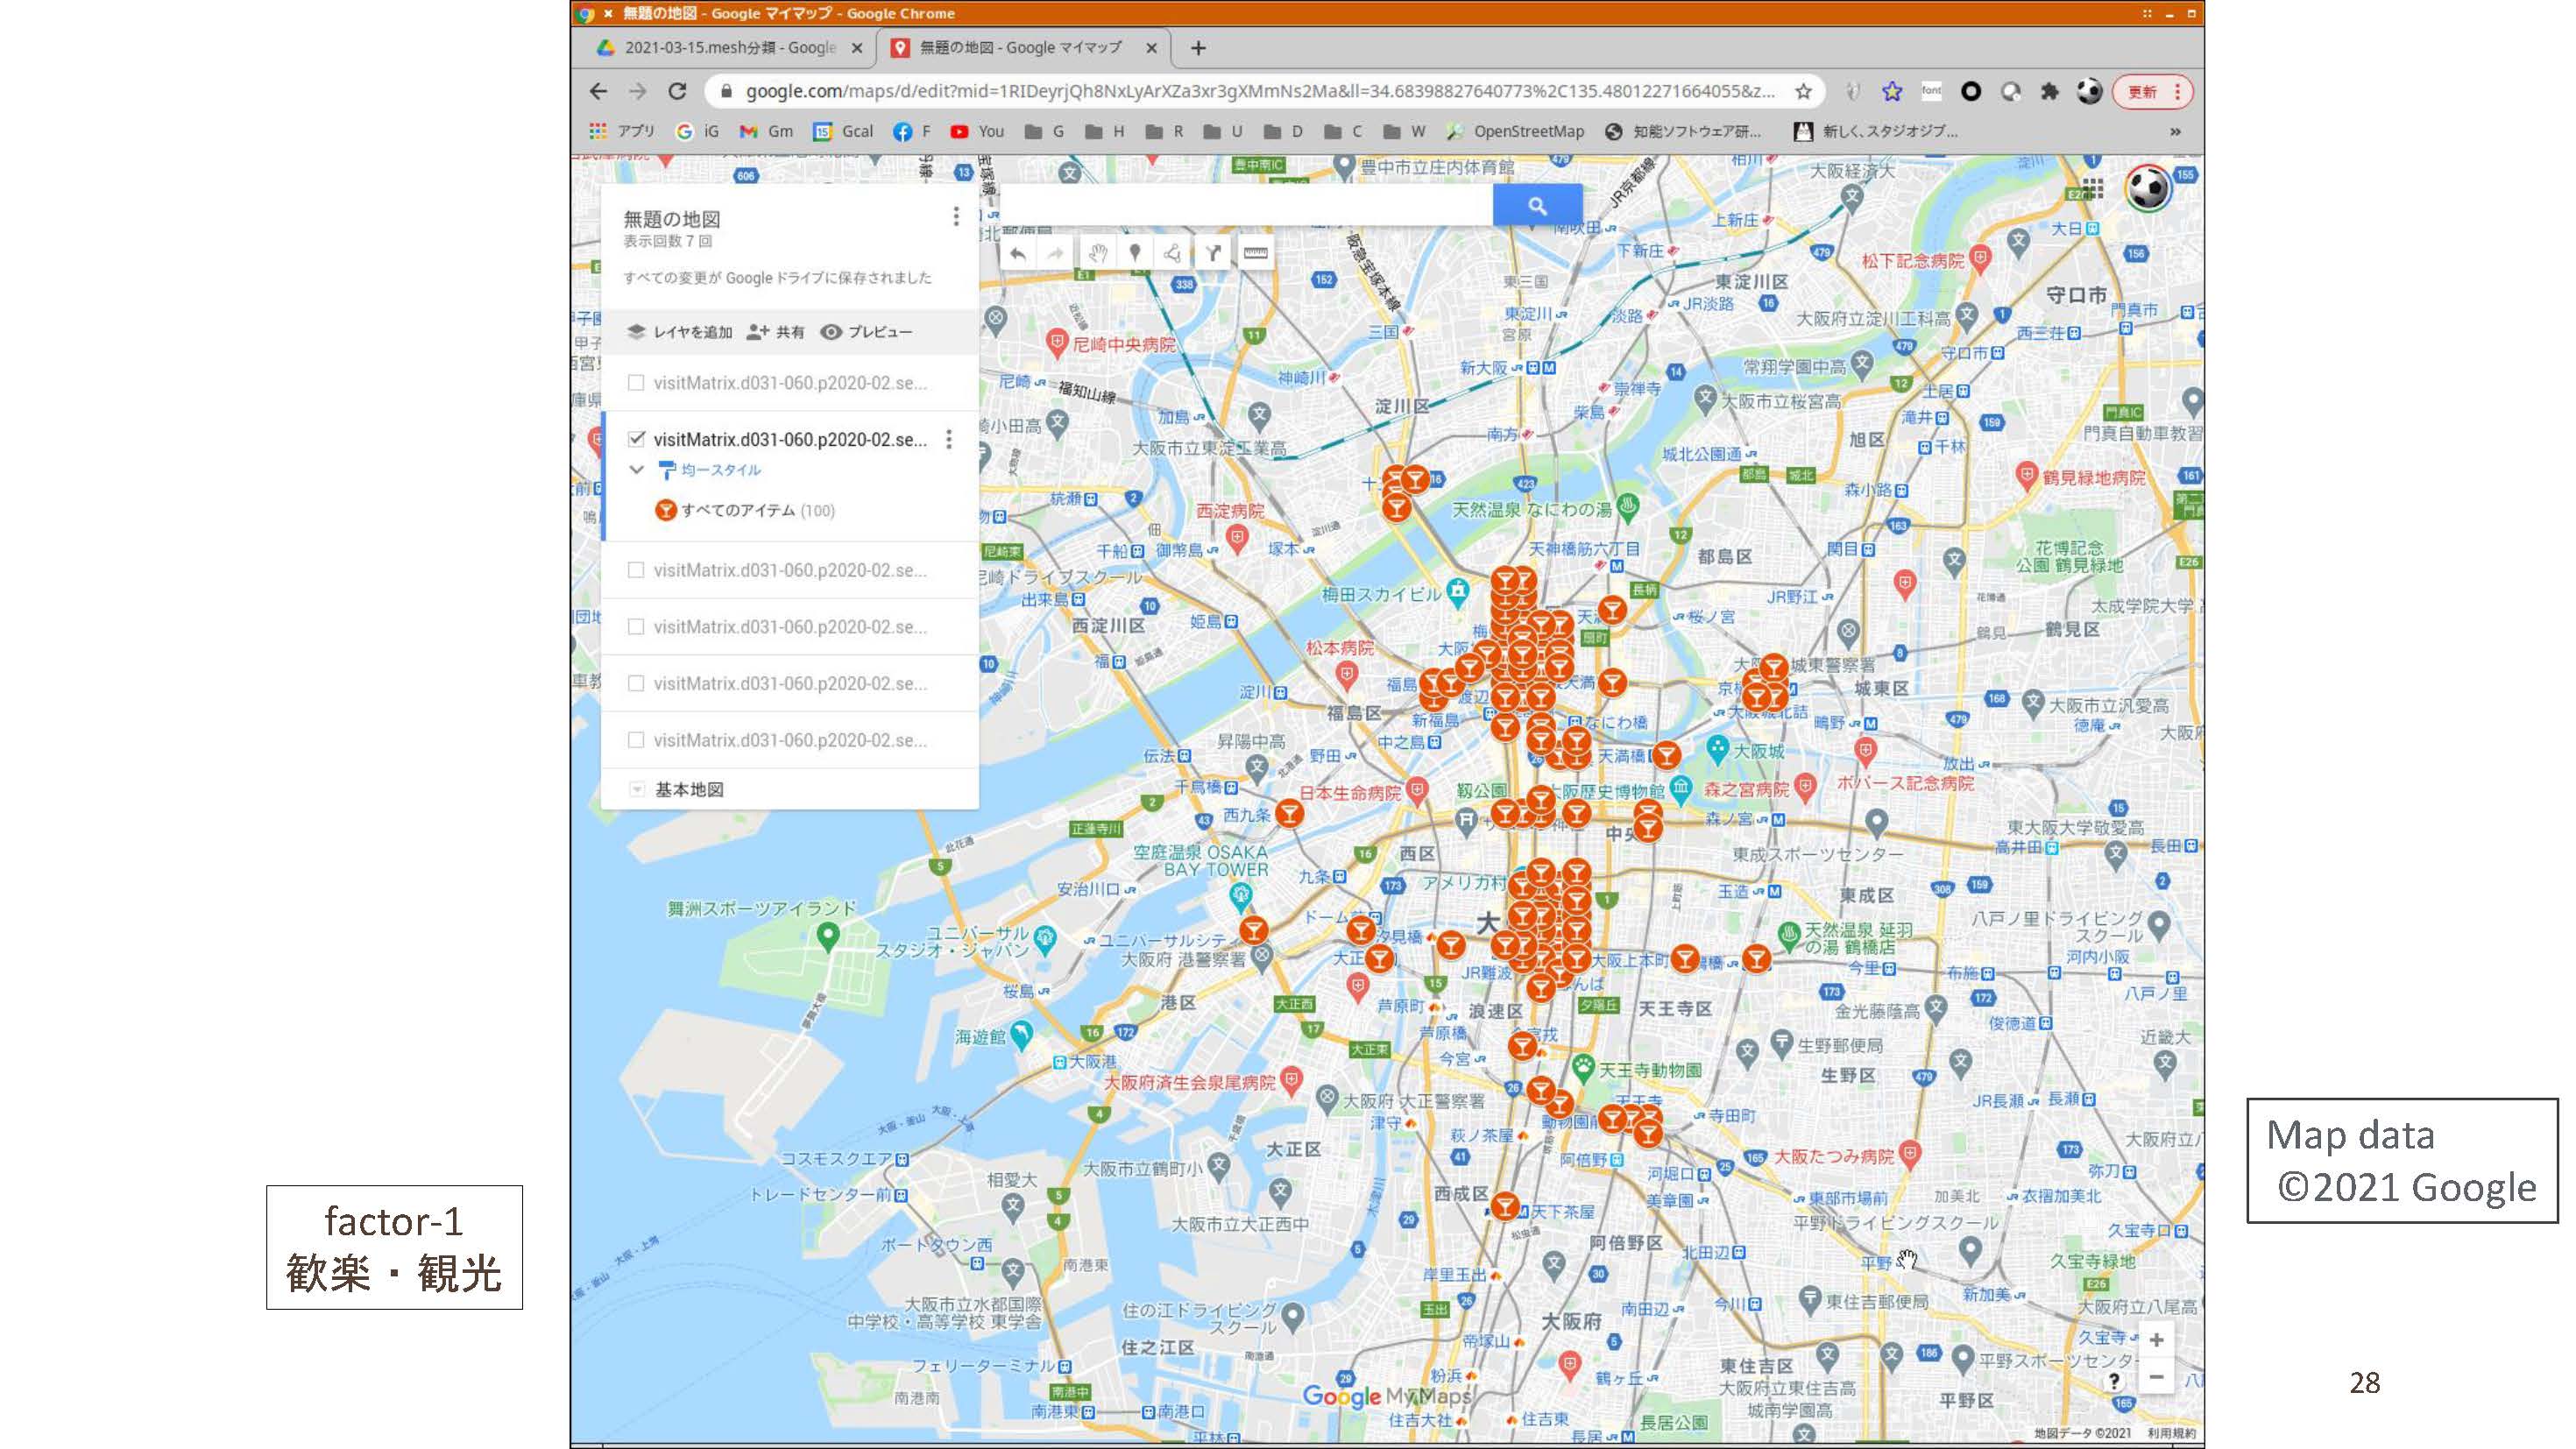Click the address bar URL

click(1260, 91)
